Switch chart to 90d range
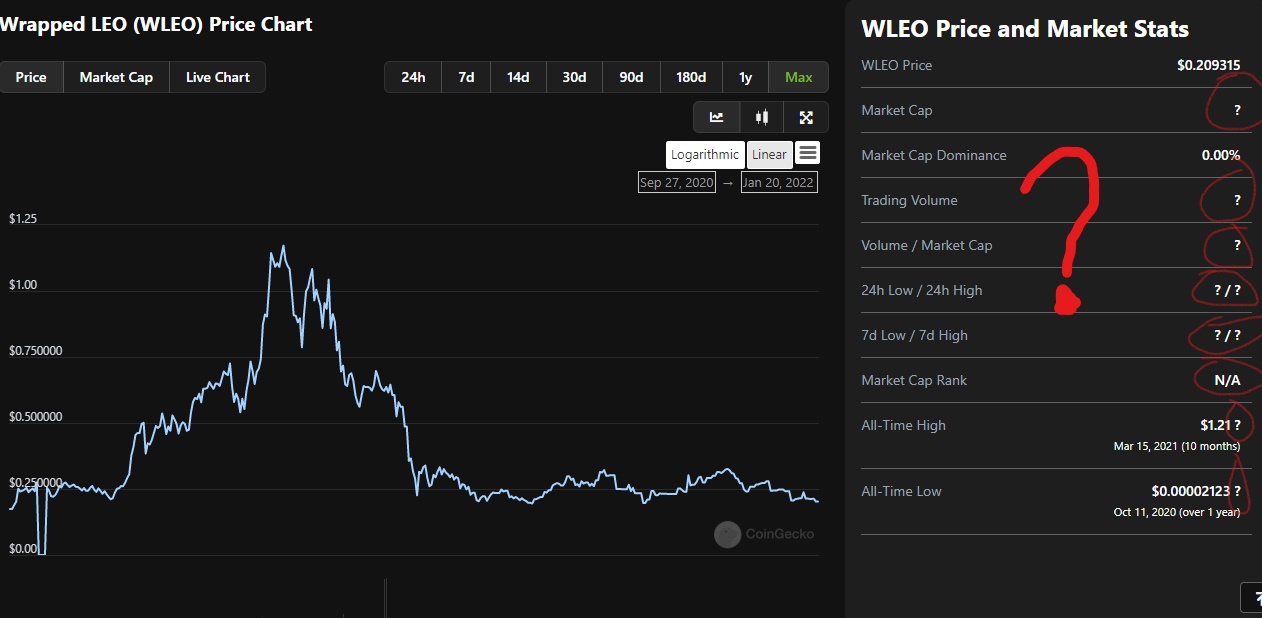The image size is (1262, 618). point(631,77)
